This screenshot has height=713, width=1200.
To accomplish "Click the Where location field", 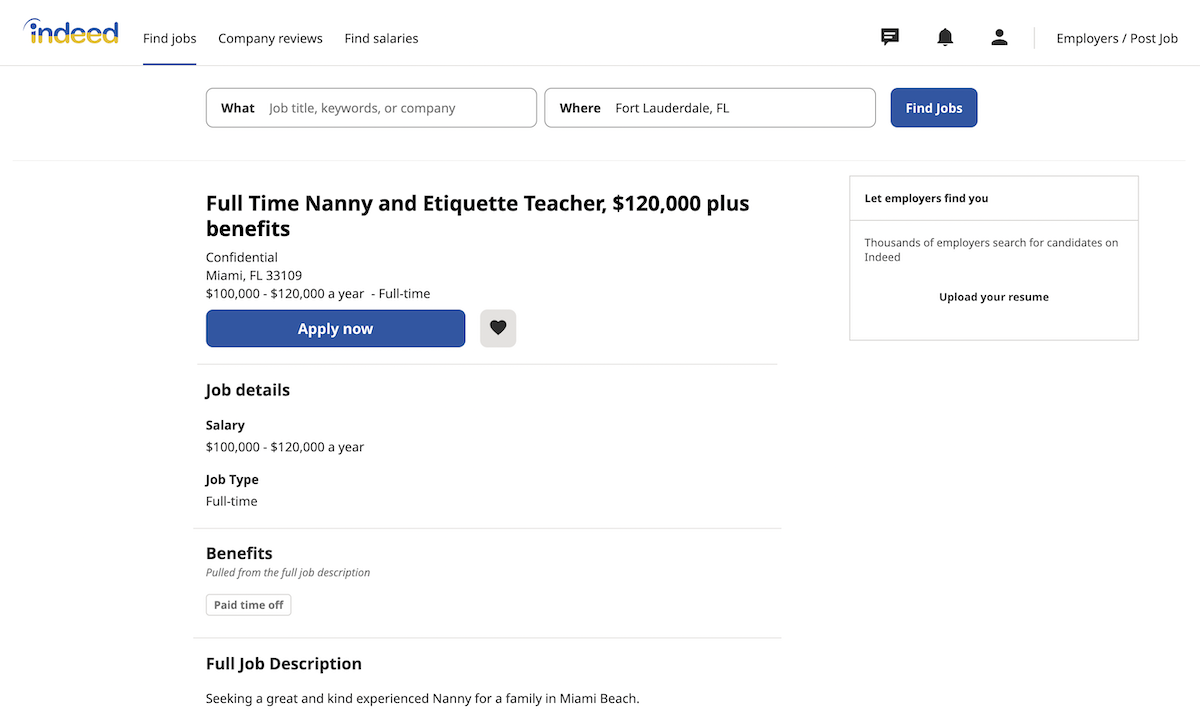I will click(740, 108).
